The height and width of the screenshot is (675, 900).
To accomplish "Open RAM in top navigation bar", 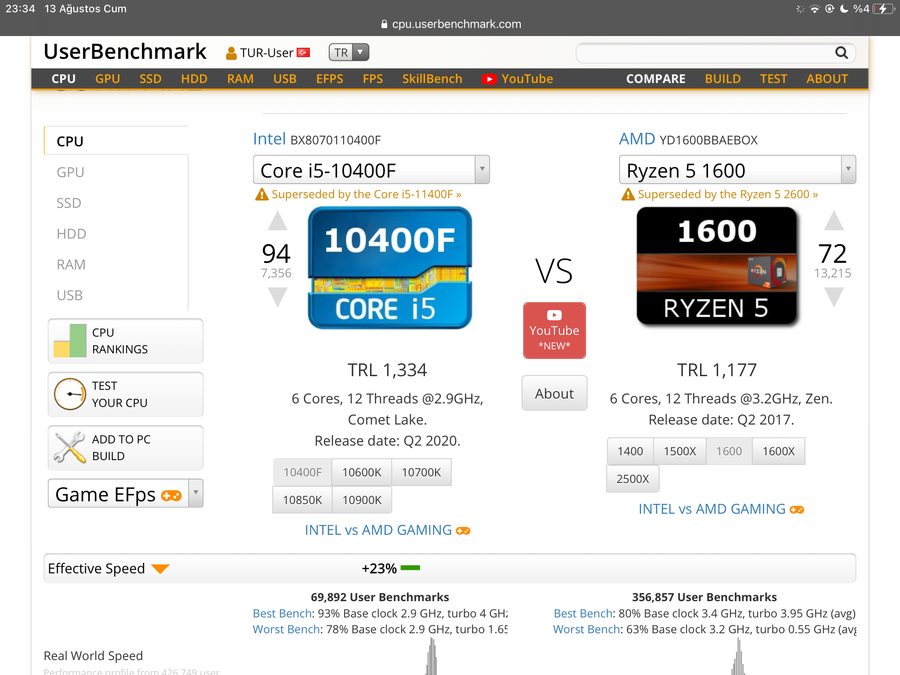I will 240,79.
